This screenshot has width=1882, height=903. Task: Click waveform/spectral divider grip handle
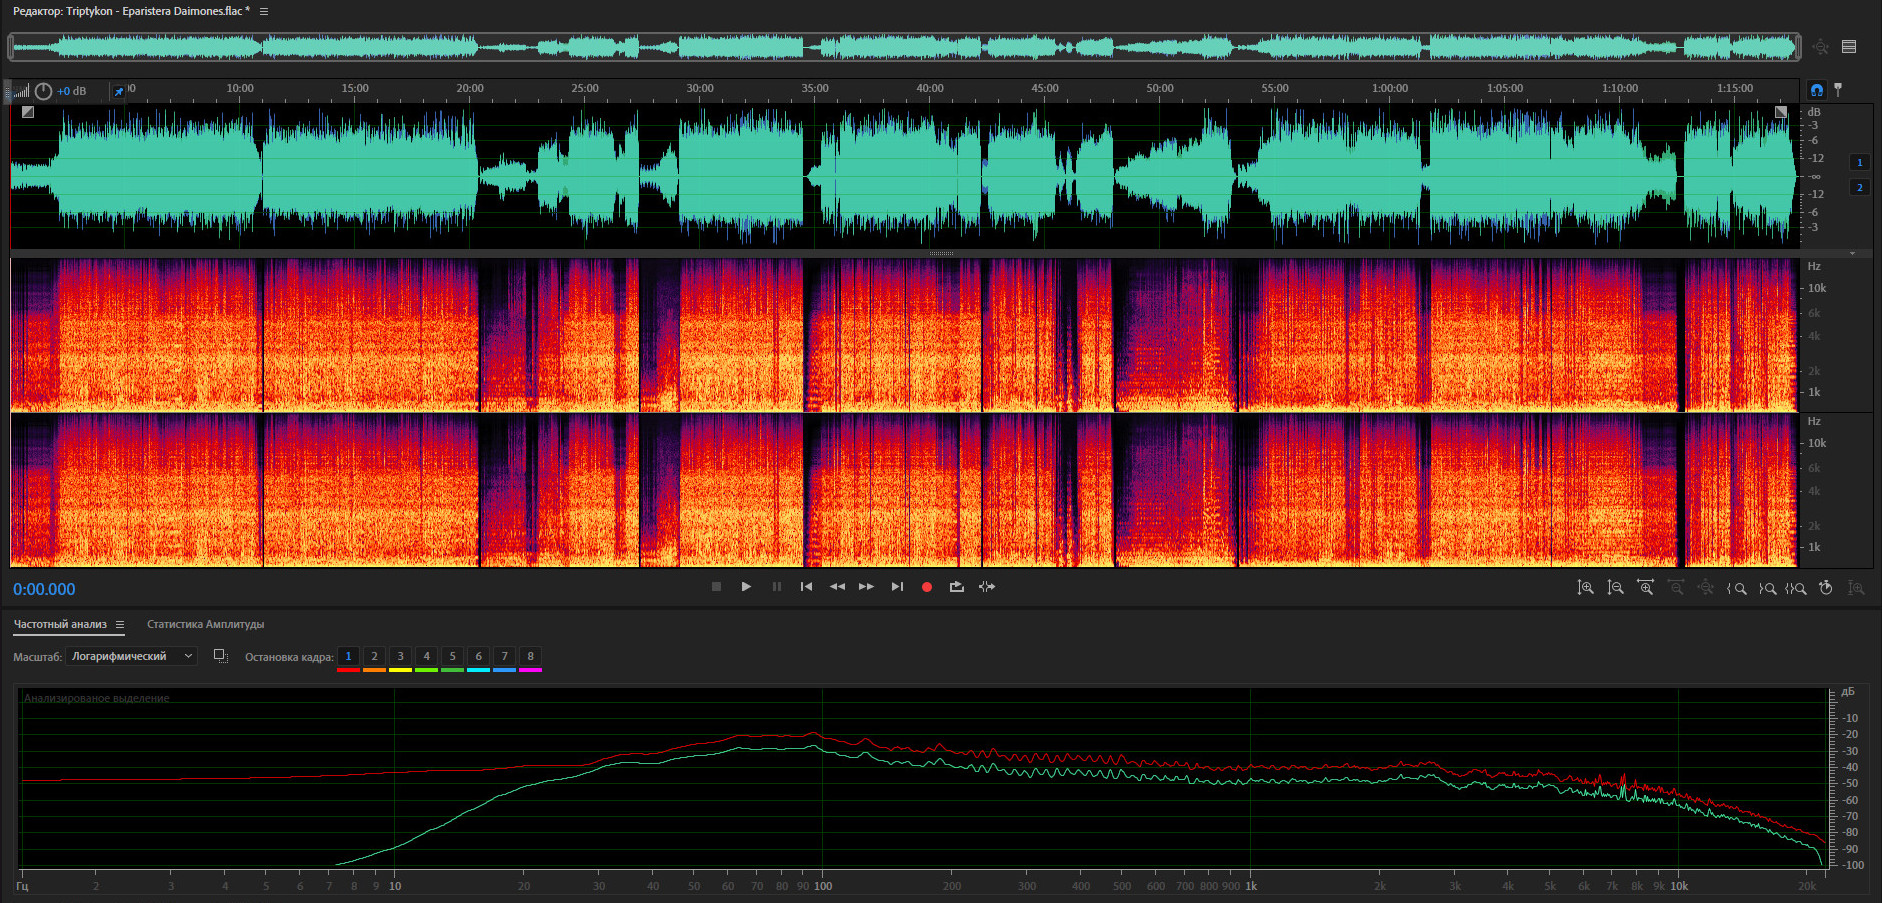941,253
